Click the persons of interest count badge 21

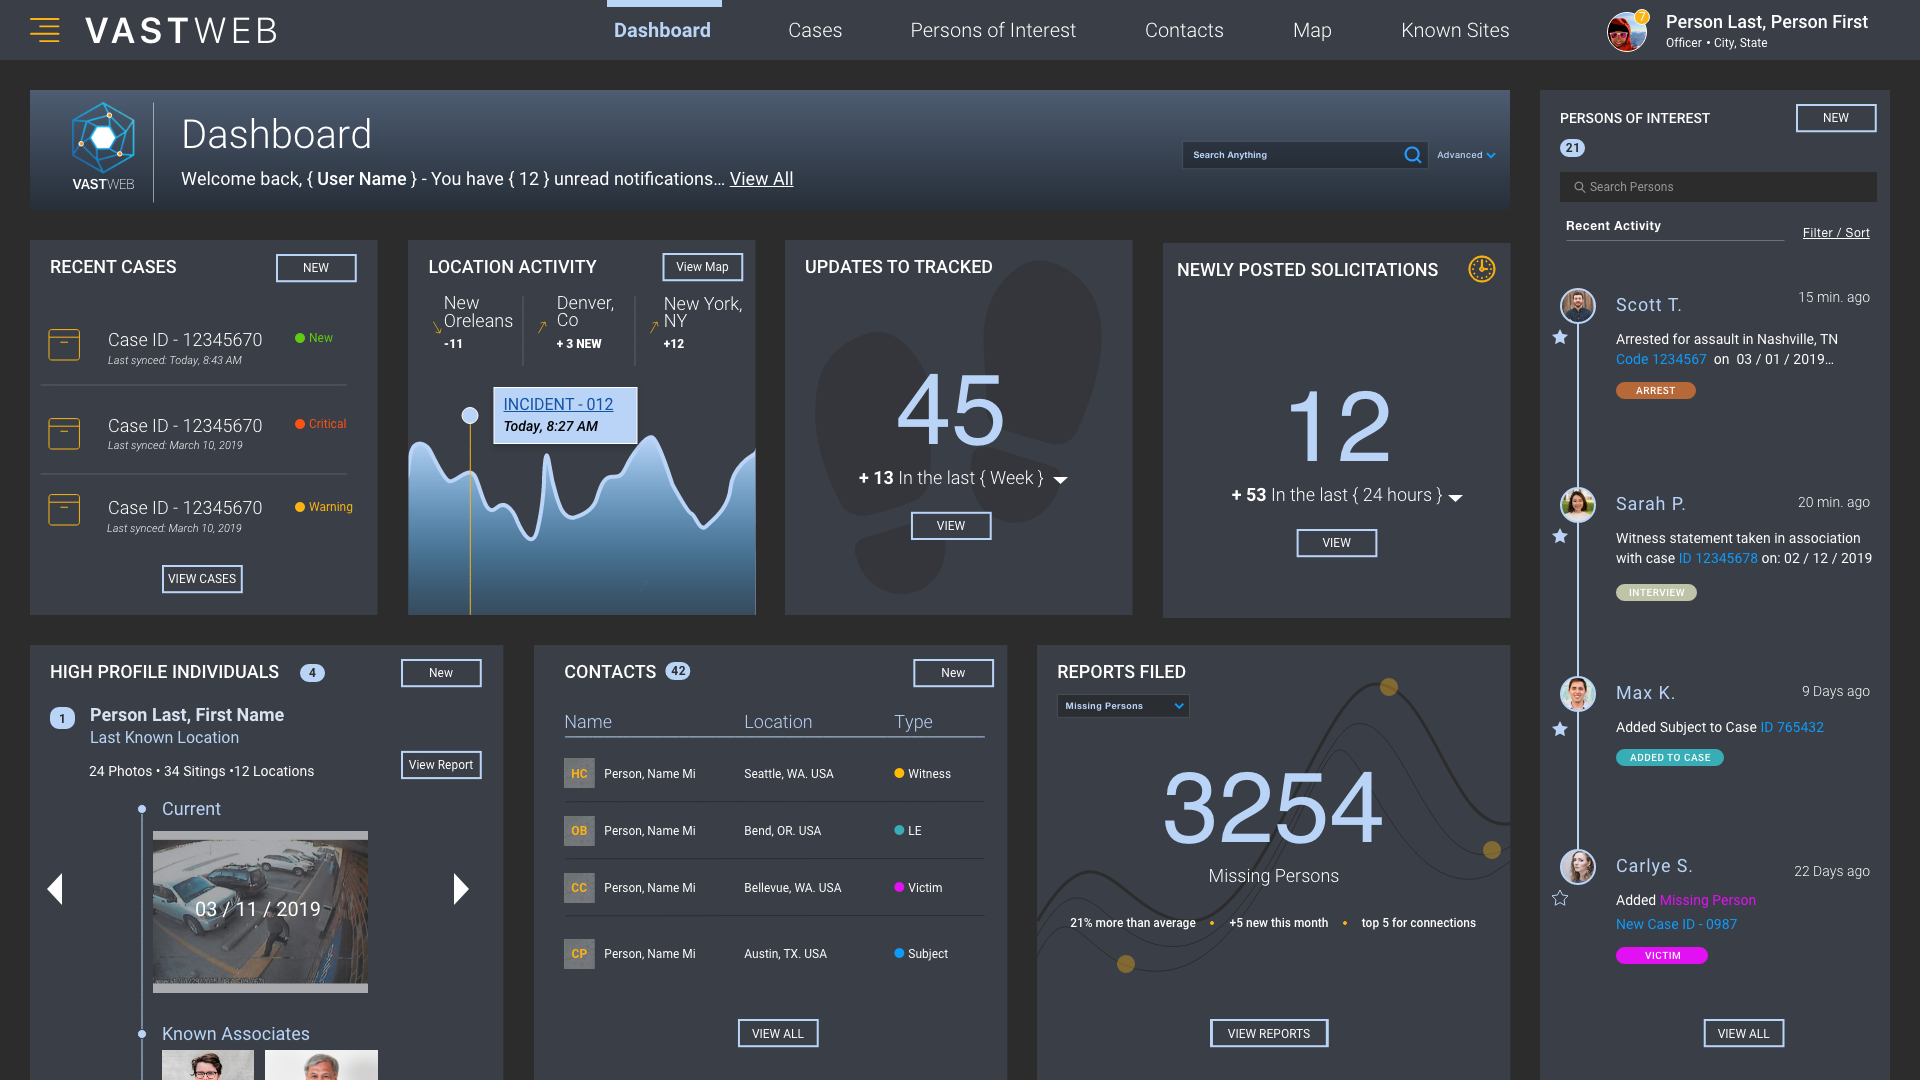[x=1572, y=148]
